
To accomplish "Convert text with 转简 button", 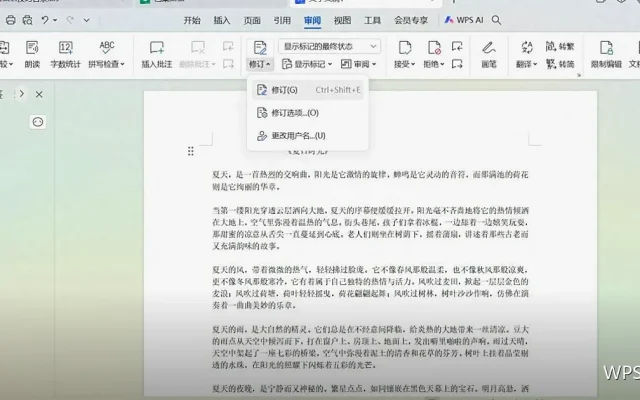I will click(x=560, y=64).
